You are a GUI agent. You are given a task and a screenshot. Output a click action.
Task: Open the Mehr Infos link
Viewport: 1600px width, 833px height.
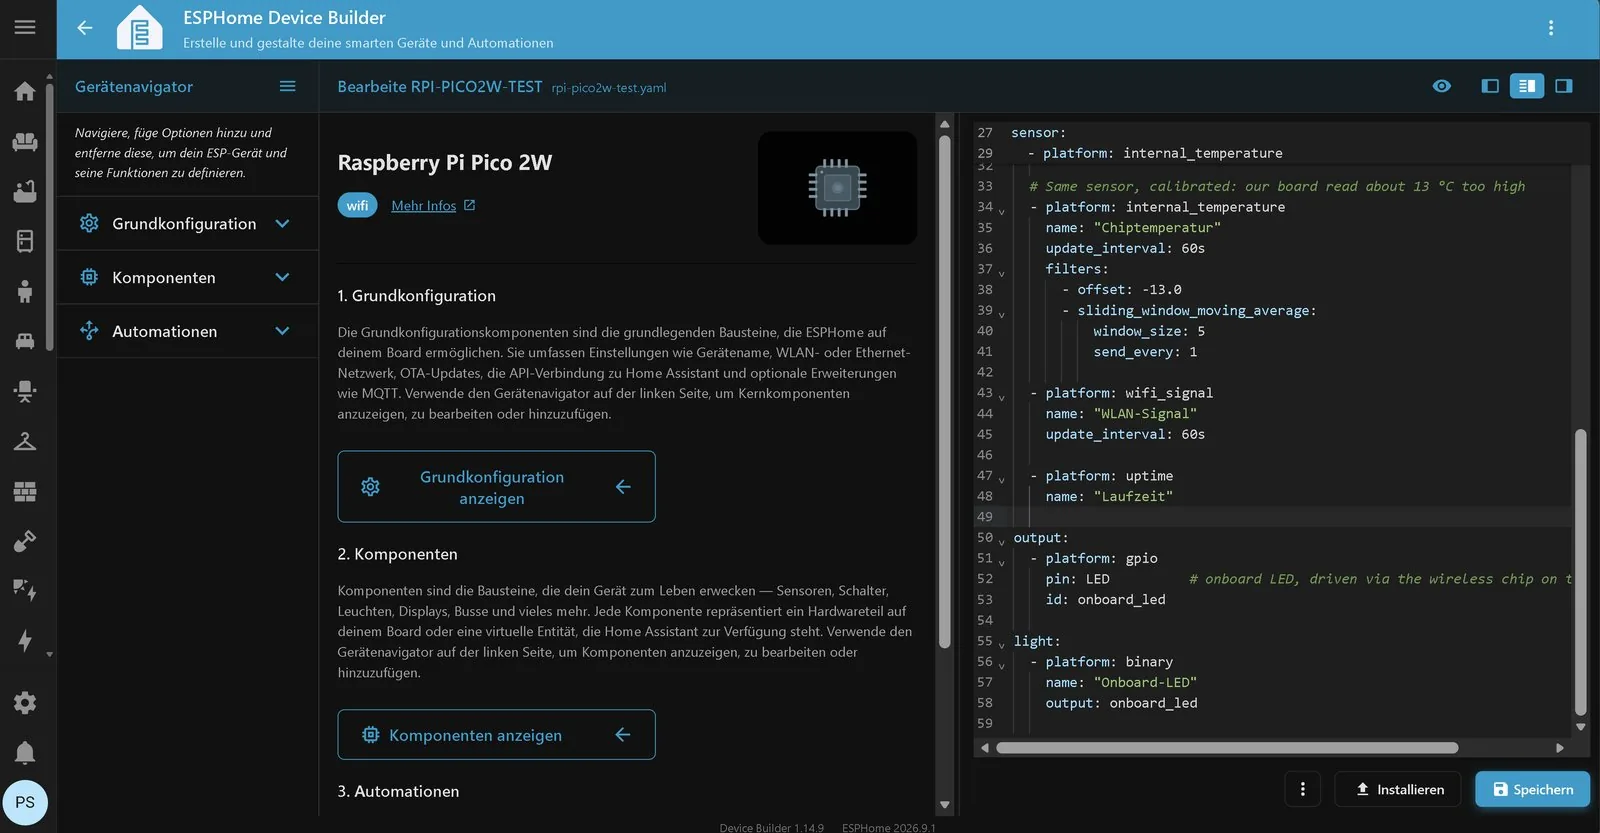point(433,206)
